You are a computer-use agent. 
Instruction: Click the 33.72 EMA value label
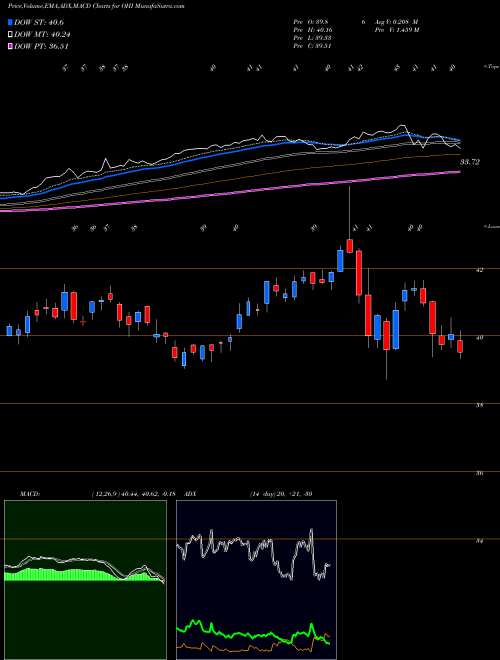click(470, 162)
